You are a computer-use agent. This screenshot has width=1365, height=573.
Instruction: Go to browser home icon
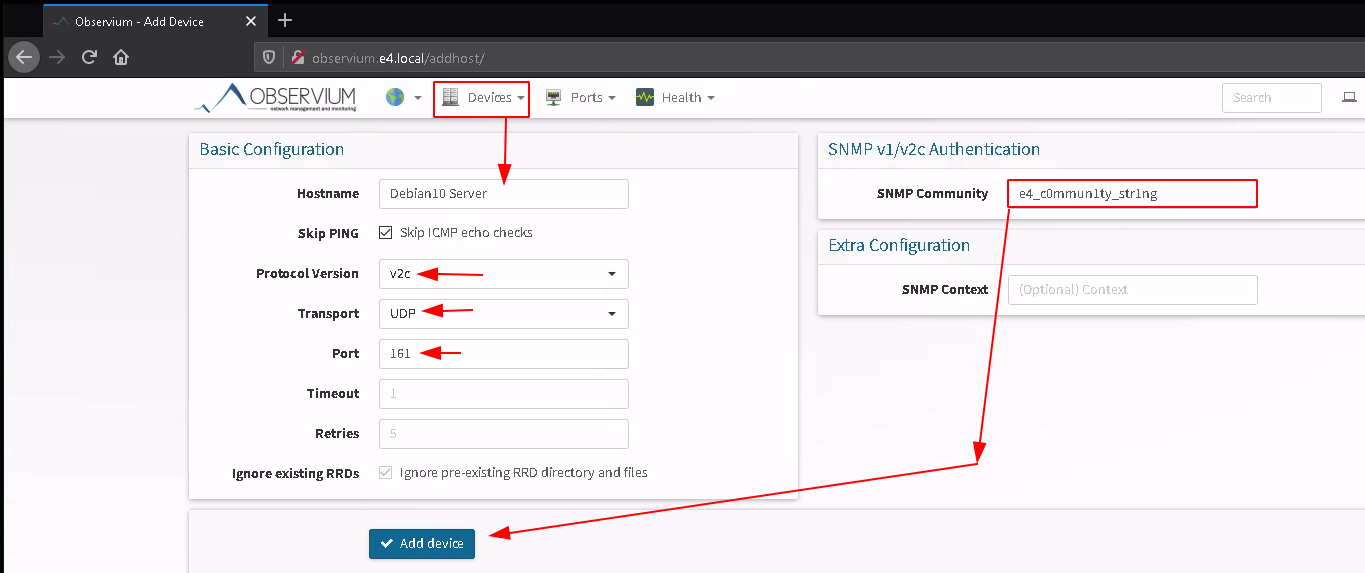pos(121,57)
